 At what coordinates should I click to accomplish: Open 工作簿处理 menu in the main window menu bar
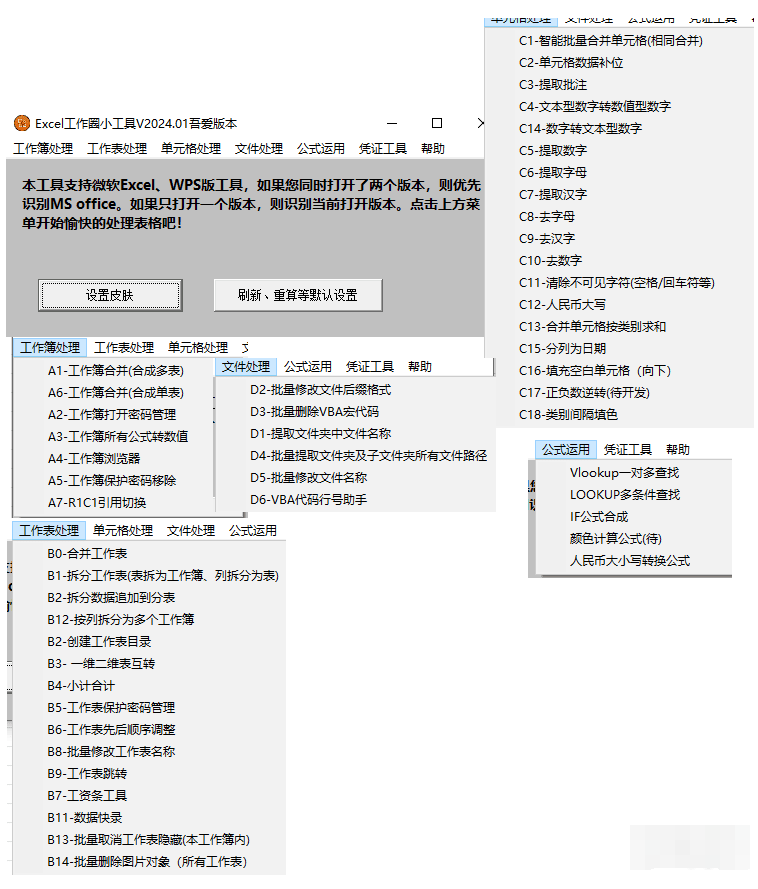(43, 149)
